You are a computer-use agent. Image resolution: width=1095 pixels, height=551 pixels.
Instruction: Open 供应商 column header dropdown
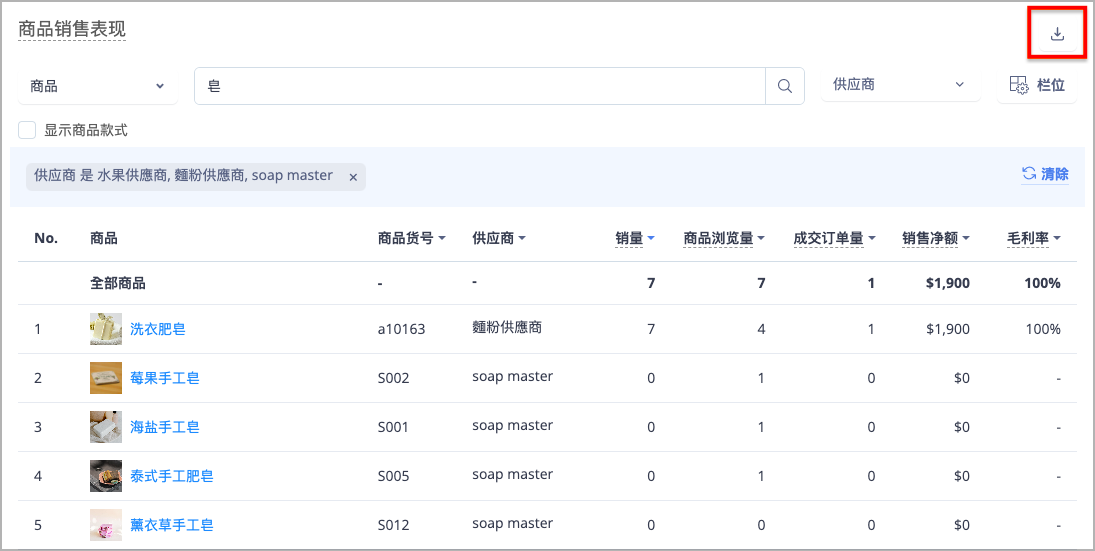pos(499,238)
